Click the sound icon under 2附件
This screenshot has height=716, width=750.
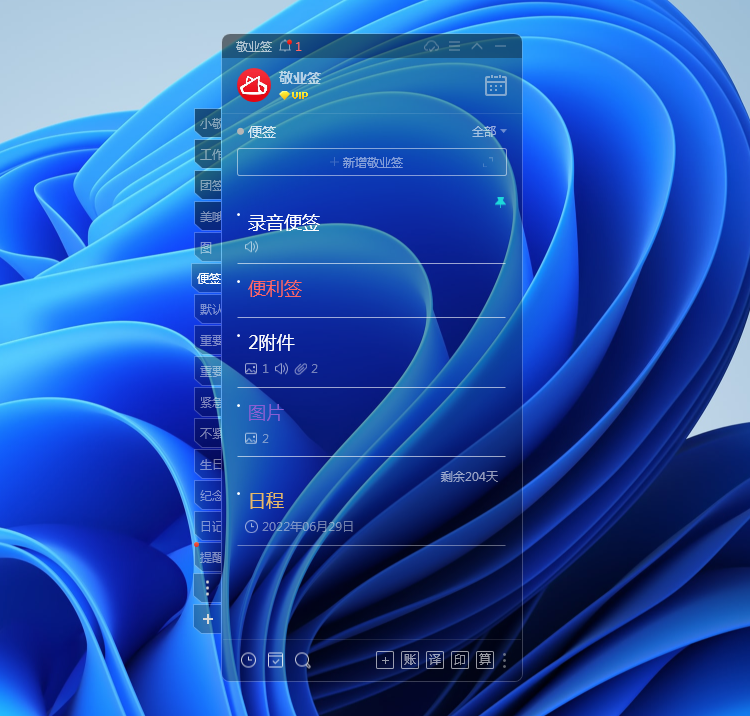(x=282, y=368)
